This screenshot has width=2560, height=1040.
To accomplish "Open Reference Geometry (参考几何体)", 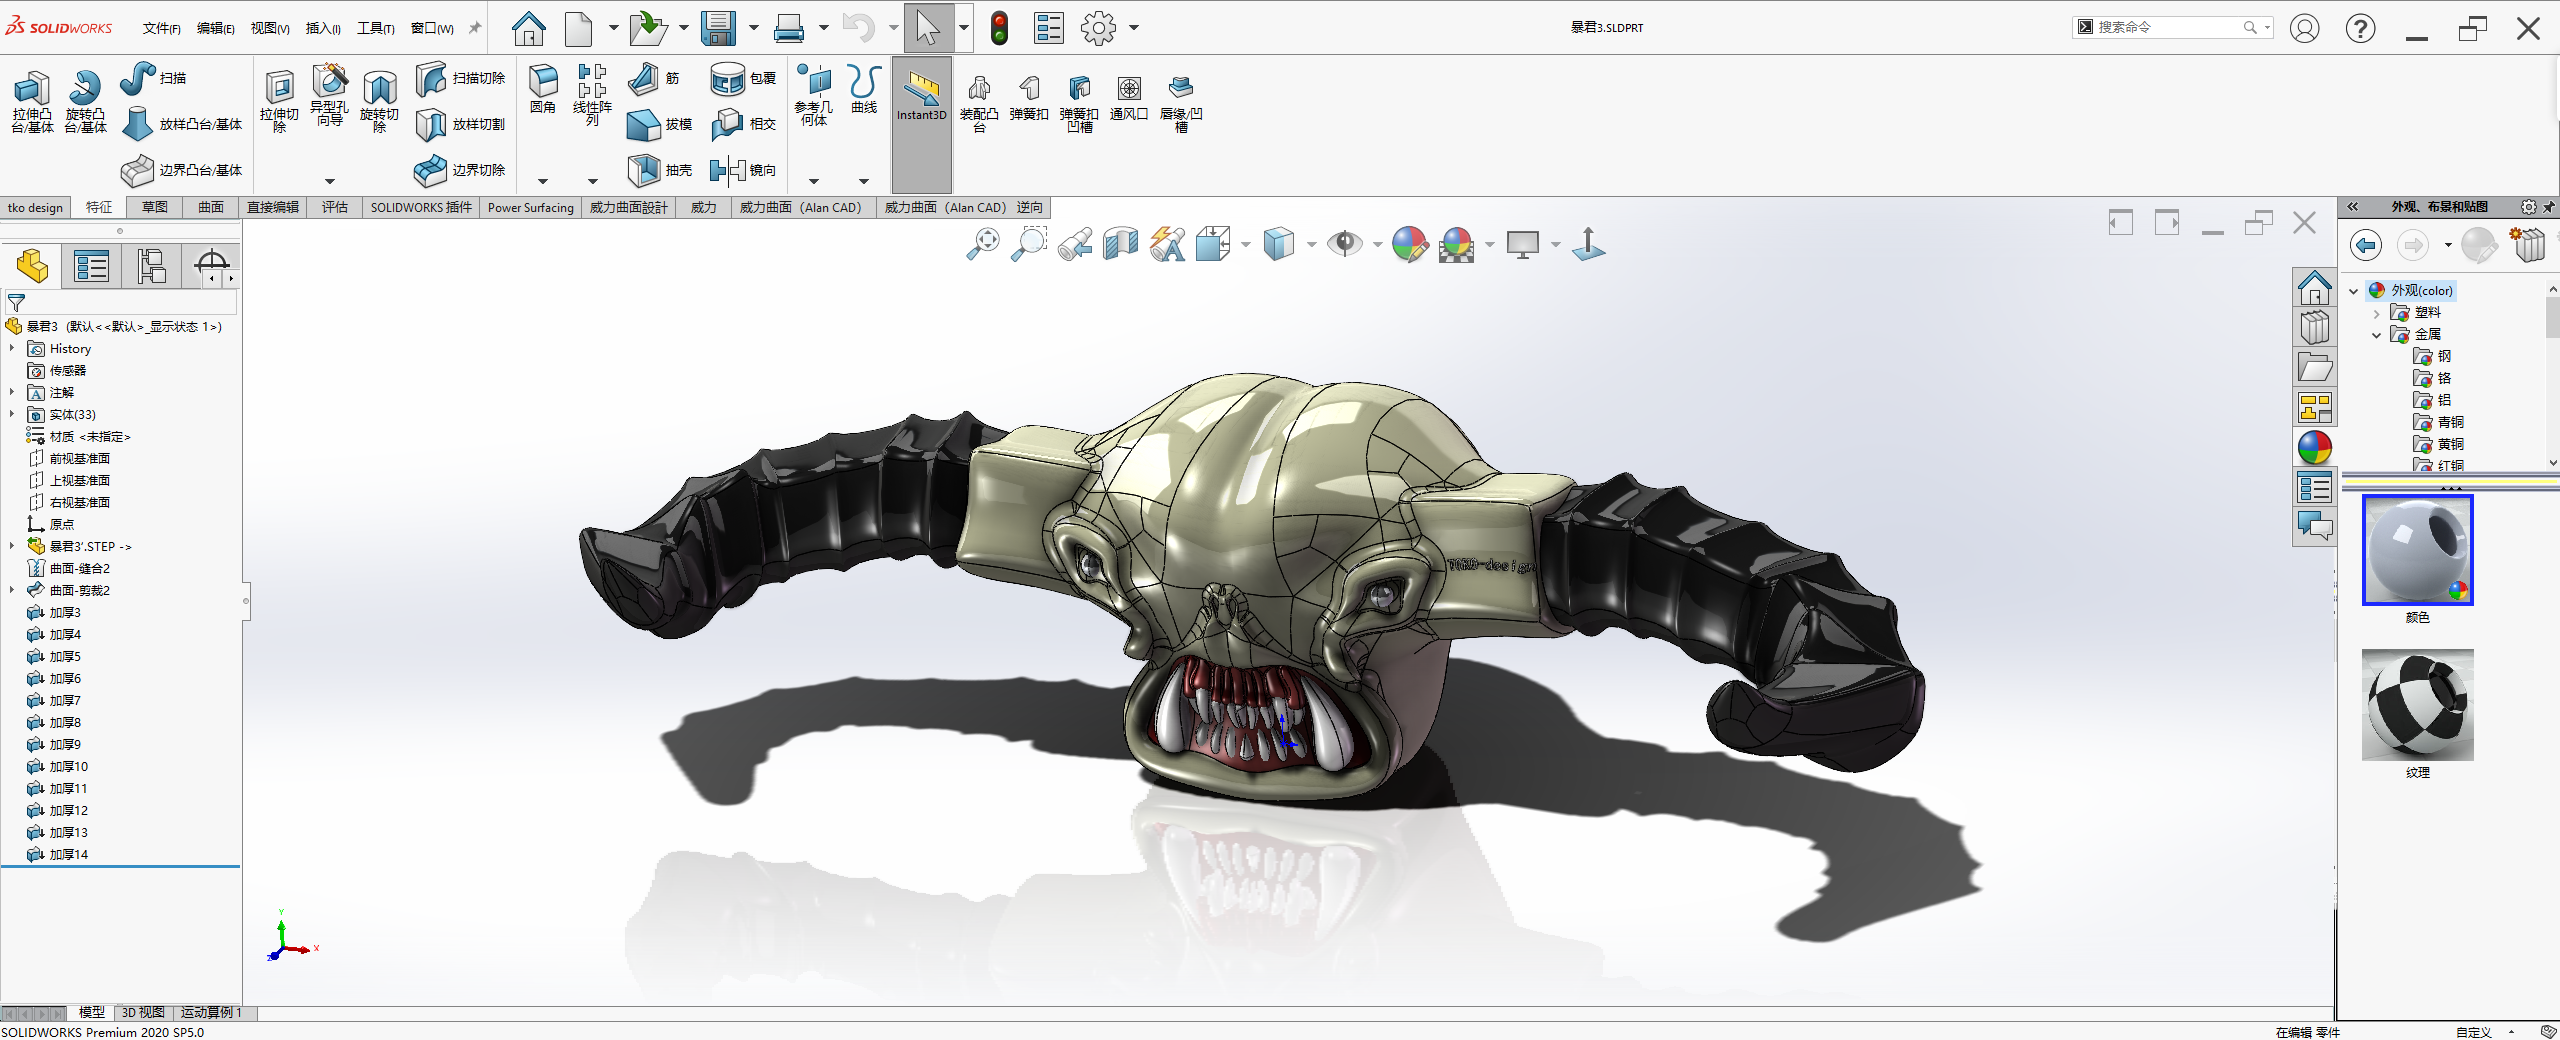I will pos(814,95).
